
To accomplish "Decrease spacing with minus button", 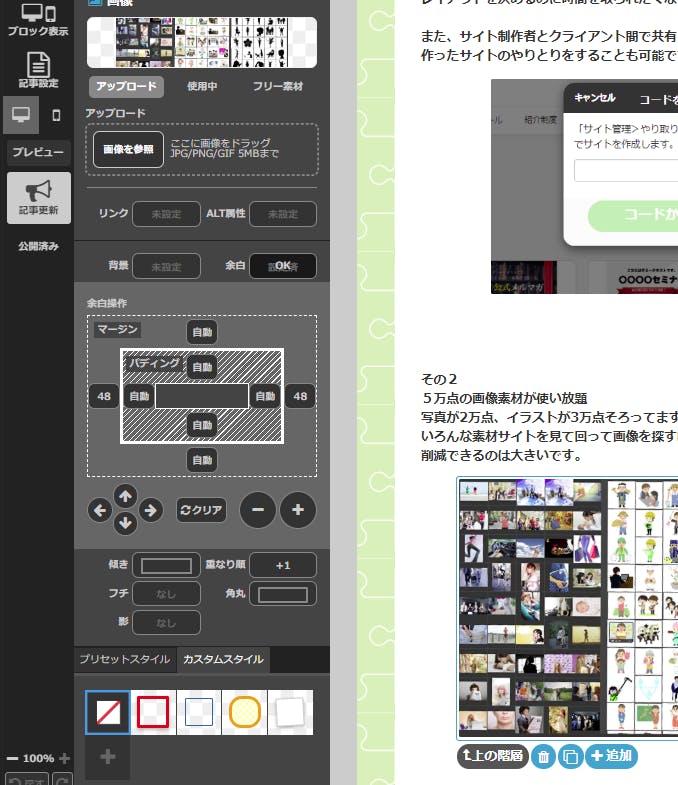I will coord(258,510).
